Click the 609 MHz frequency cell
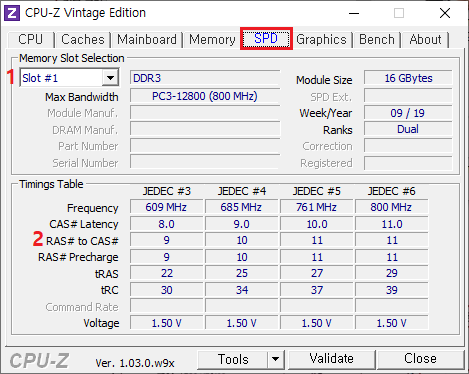 166,207
